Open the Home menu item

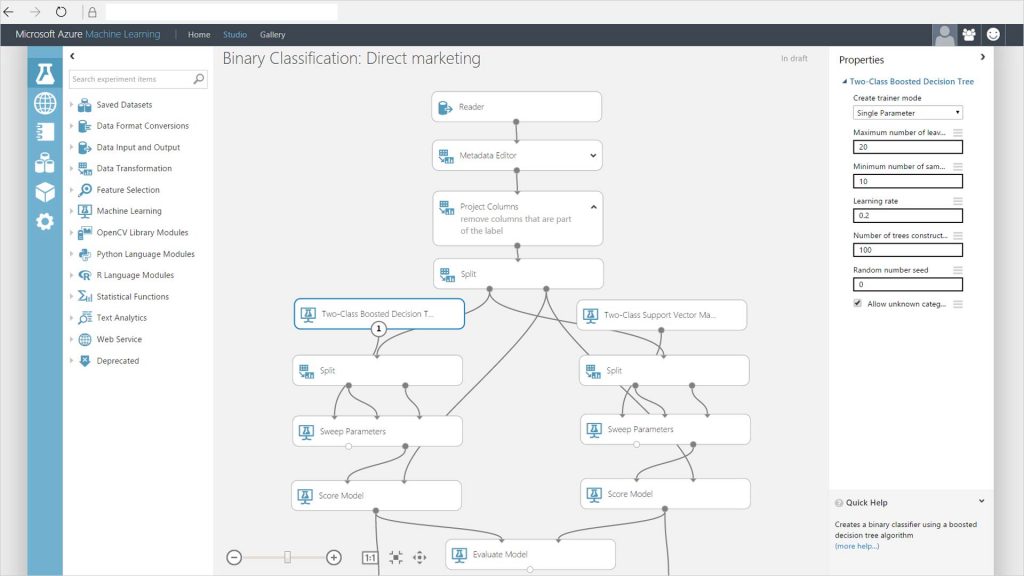199,34
